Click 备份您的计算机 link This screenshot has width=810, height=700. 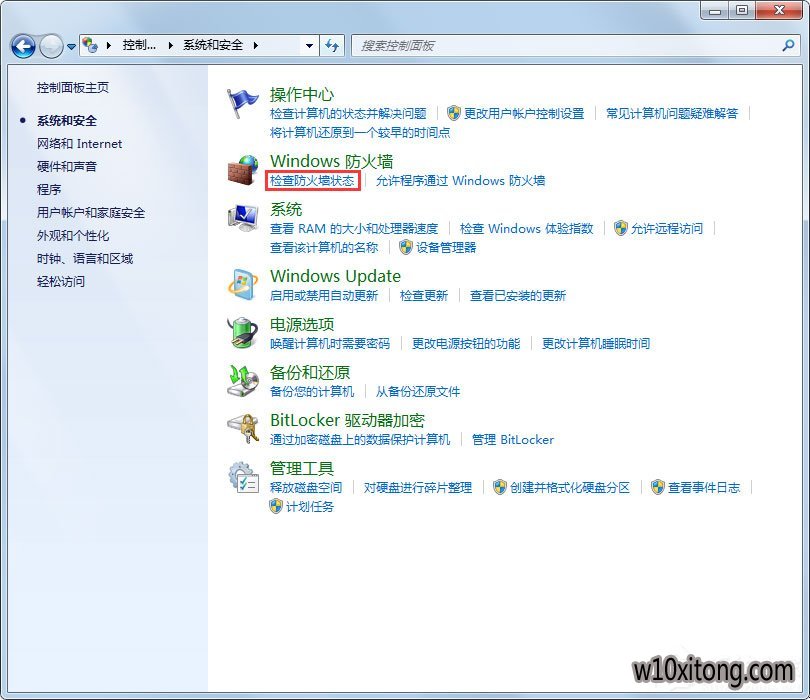pos(312,392)
